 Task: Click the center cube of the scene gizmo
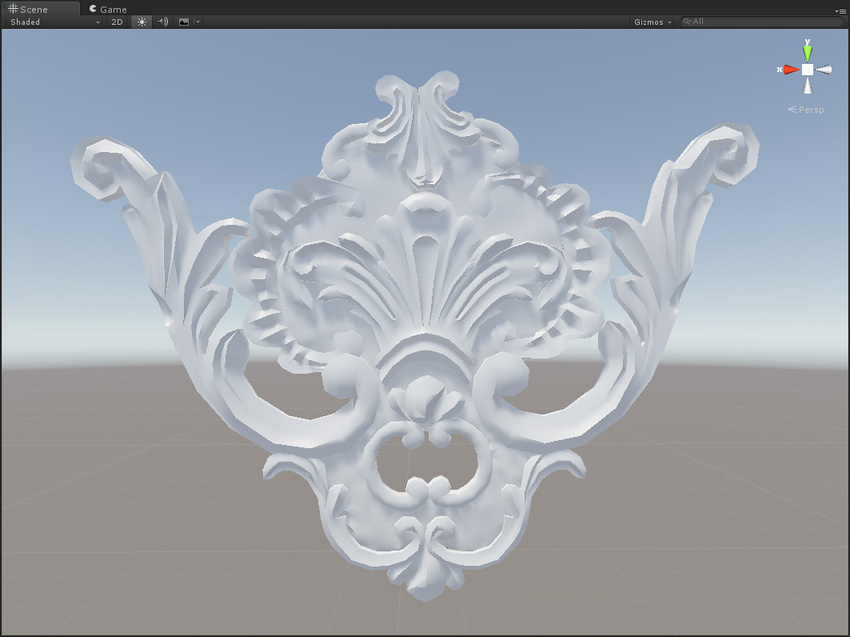tap(807, 70)
